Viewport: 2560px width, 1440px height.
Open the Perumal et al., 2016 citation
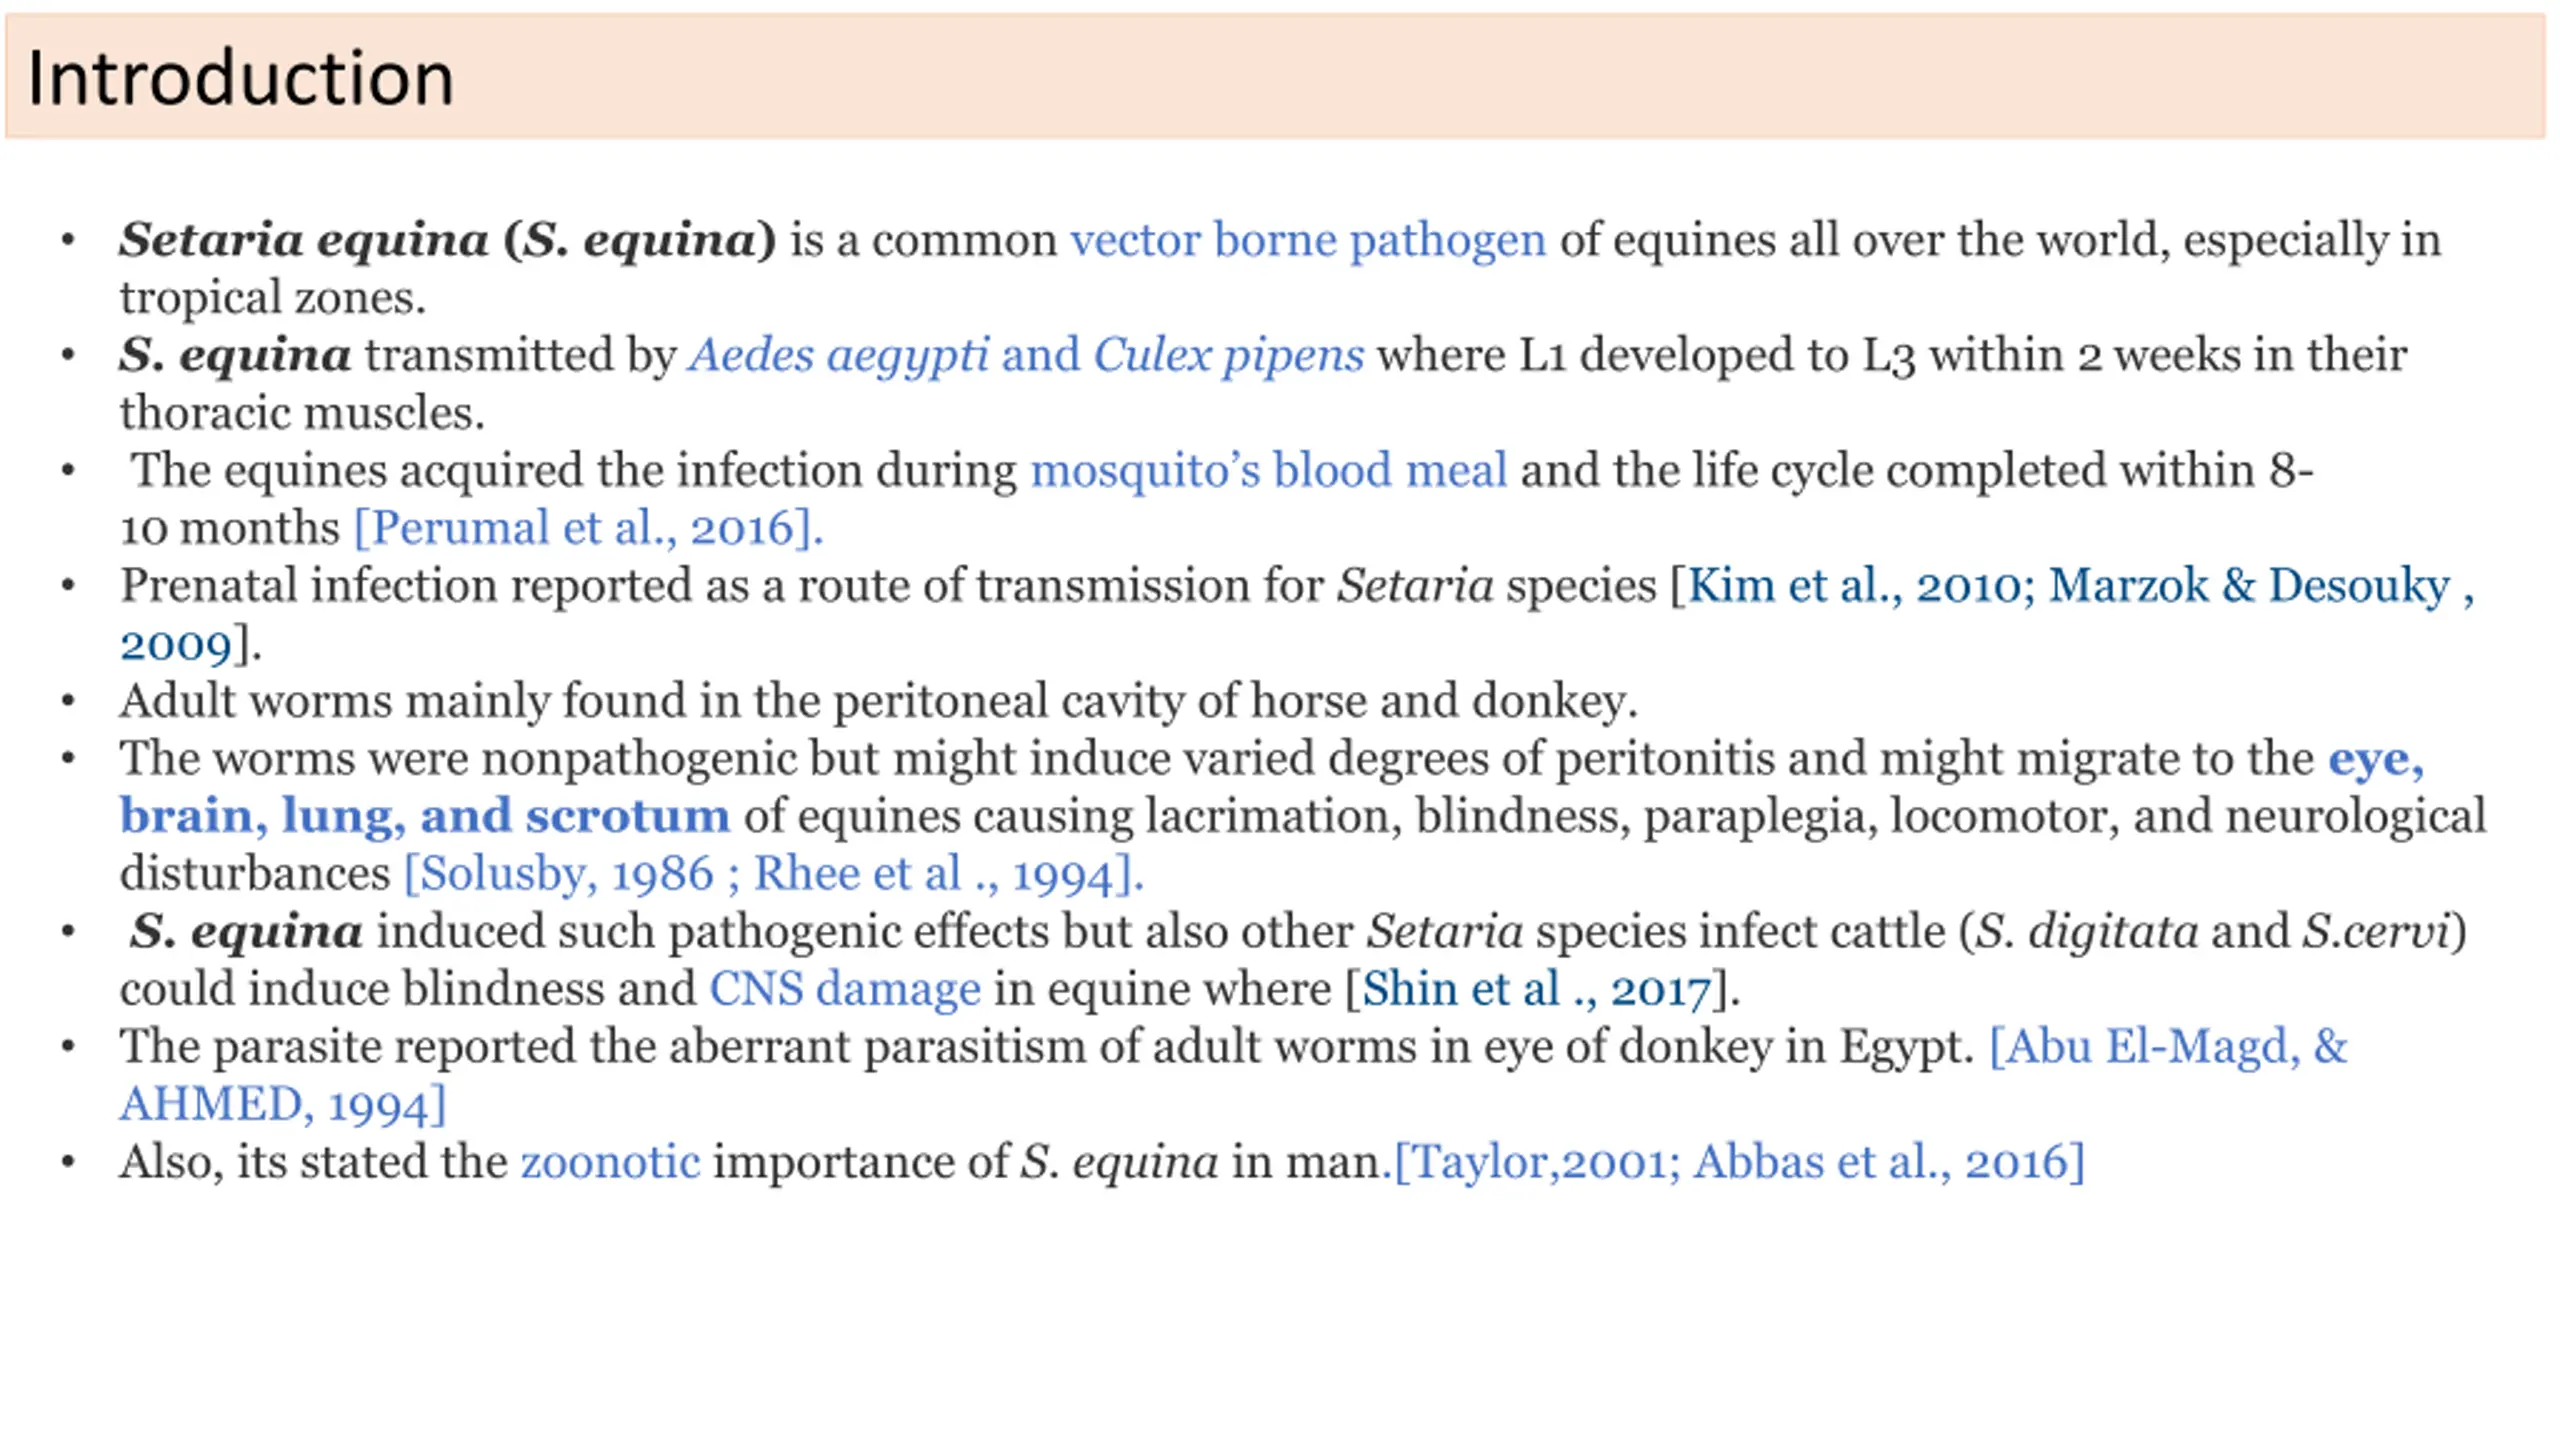click(x=589, y=528)
